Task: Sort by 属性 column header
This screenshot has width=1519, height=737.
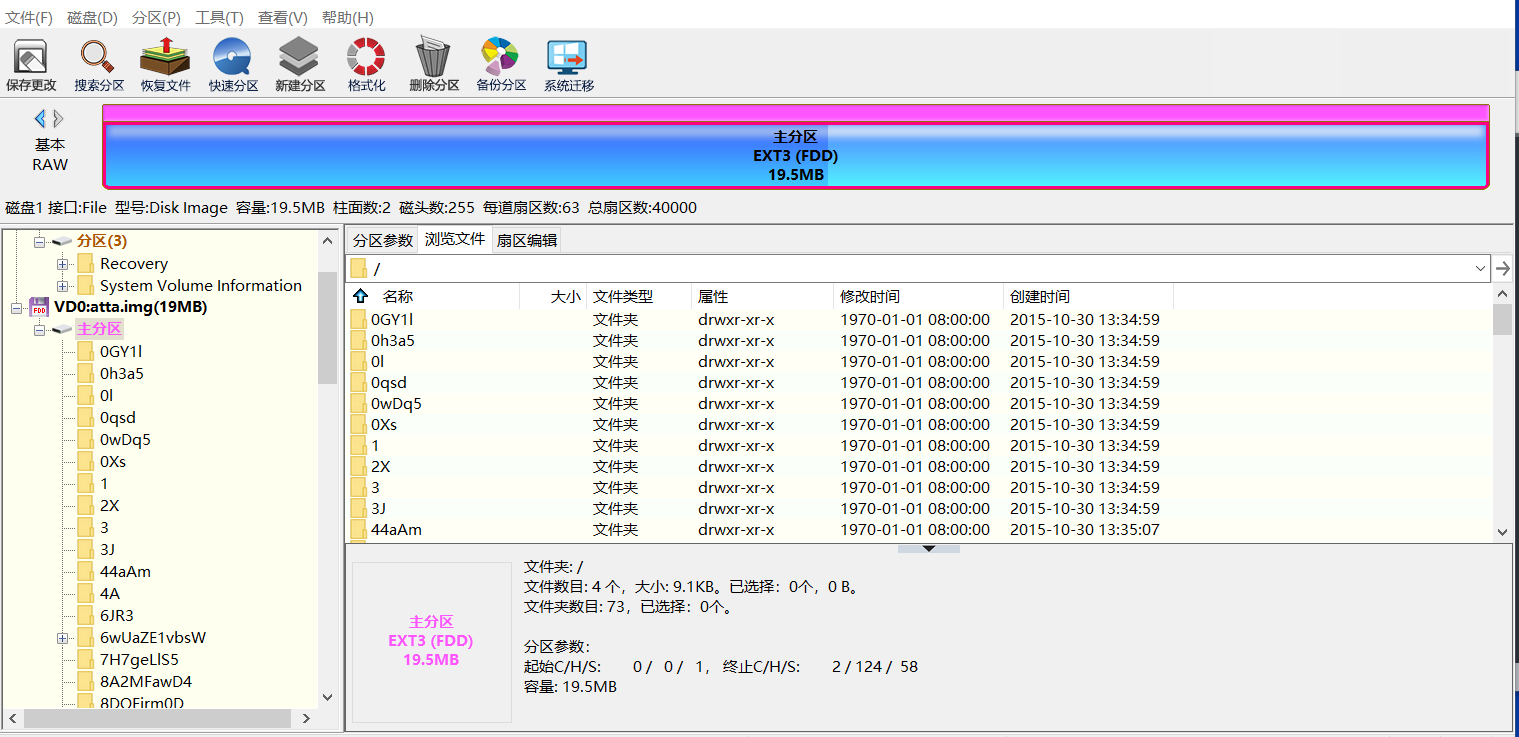Action: pos(762,296)
